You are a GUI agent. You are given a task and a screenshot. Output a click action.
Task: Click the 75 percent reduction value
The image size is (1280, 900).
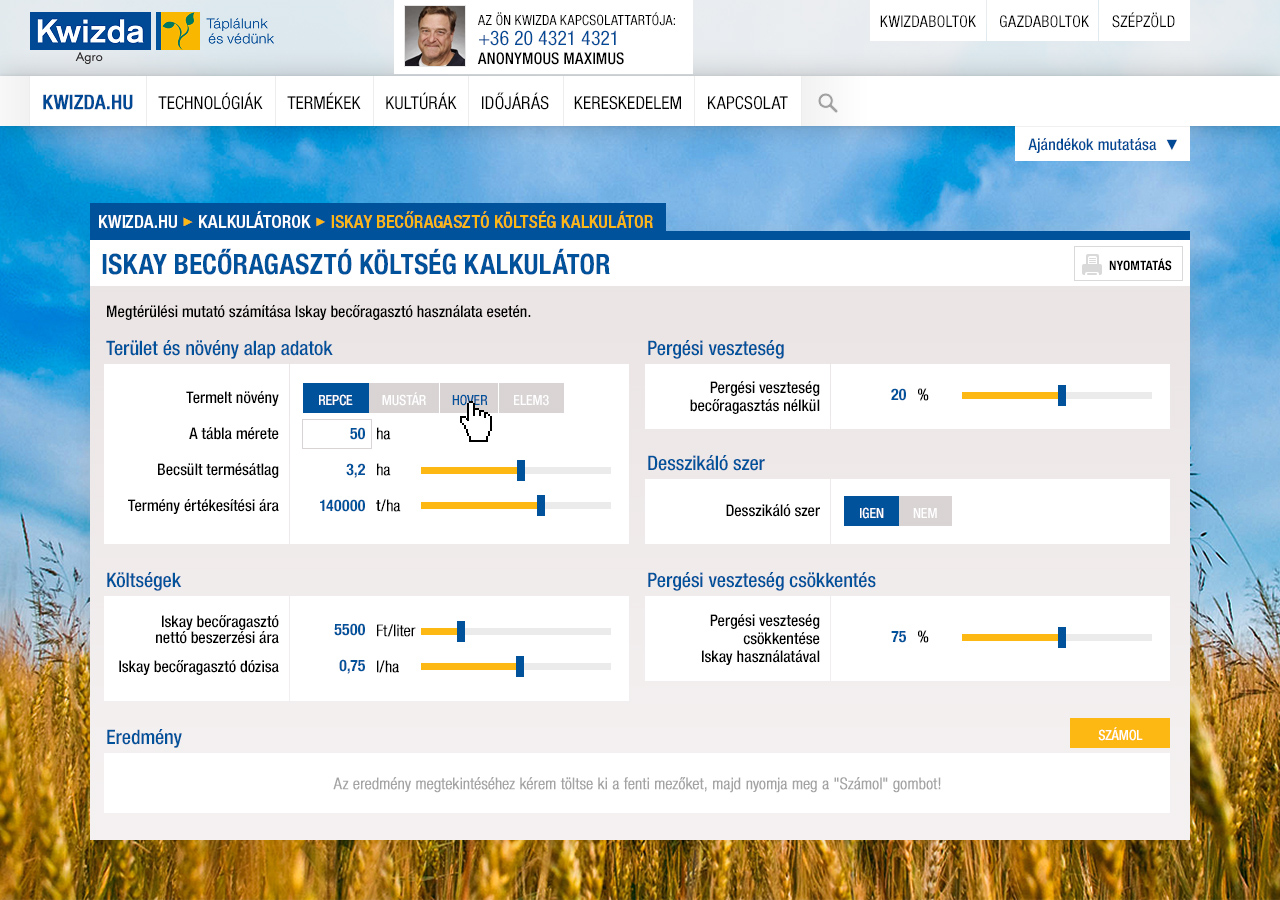click(x=898, y=637)
